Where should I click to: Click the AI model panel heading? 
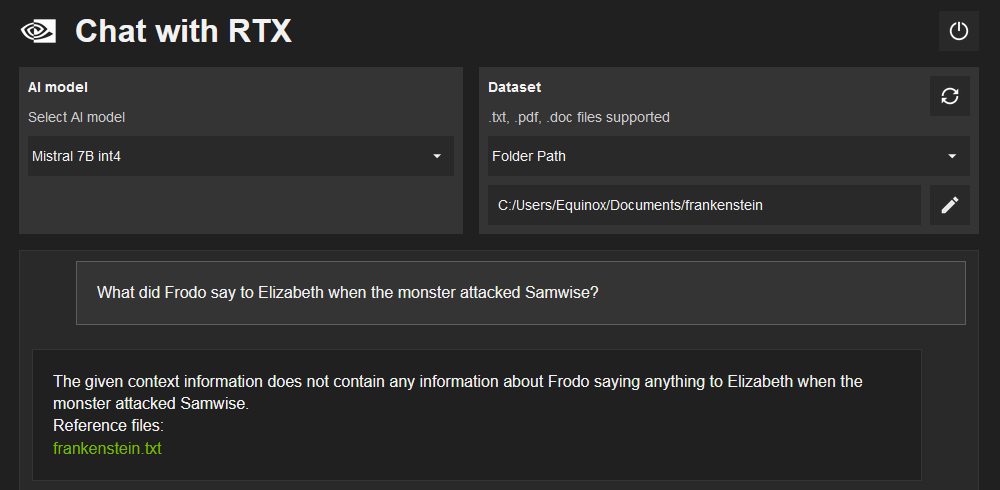[58, 88]
